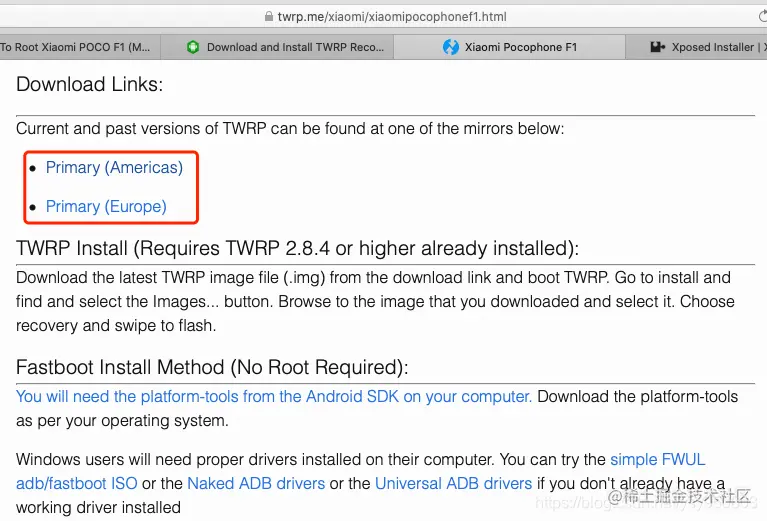Click 'Fastboot Install Method (No Root Required):' heading
This screenshot has height=521, width=767.
[212, 367]
